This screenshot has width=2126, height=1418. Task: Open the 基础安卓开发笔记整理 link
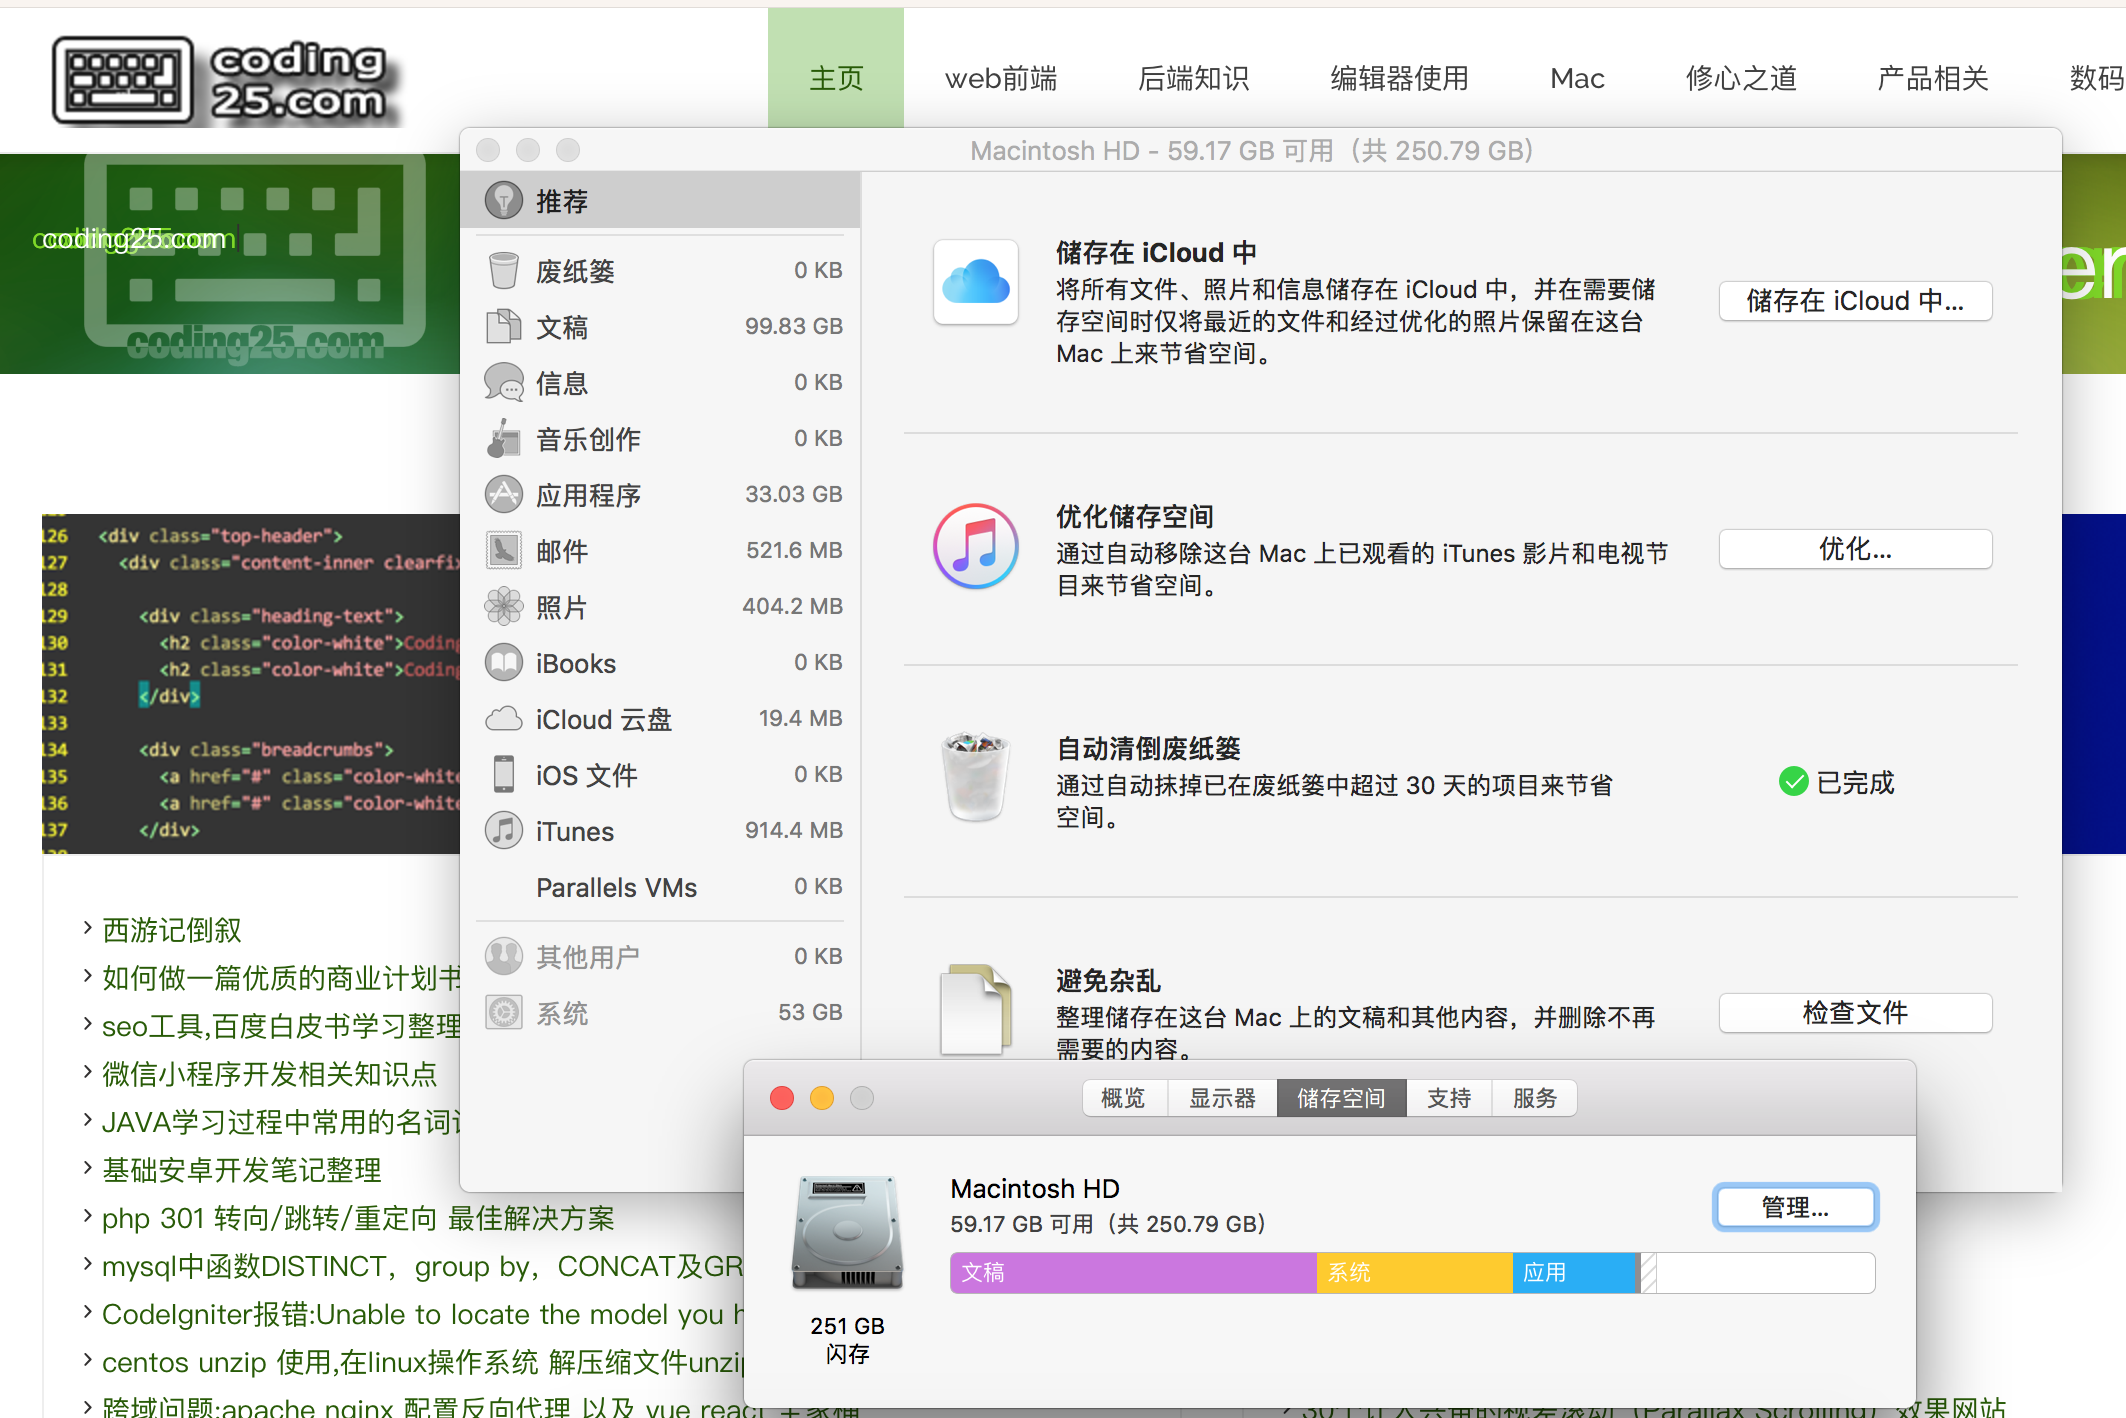pos(242,1170)
